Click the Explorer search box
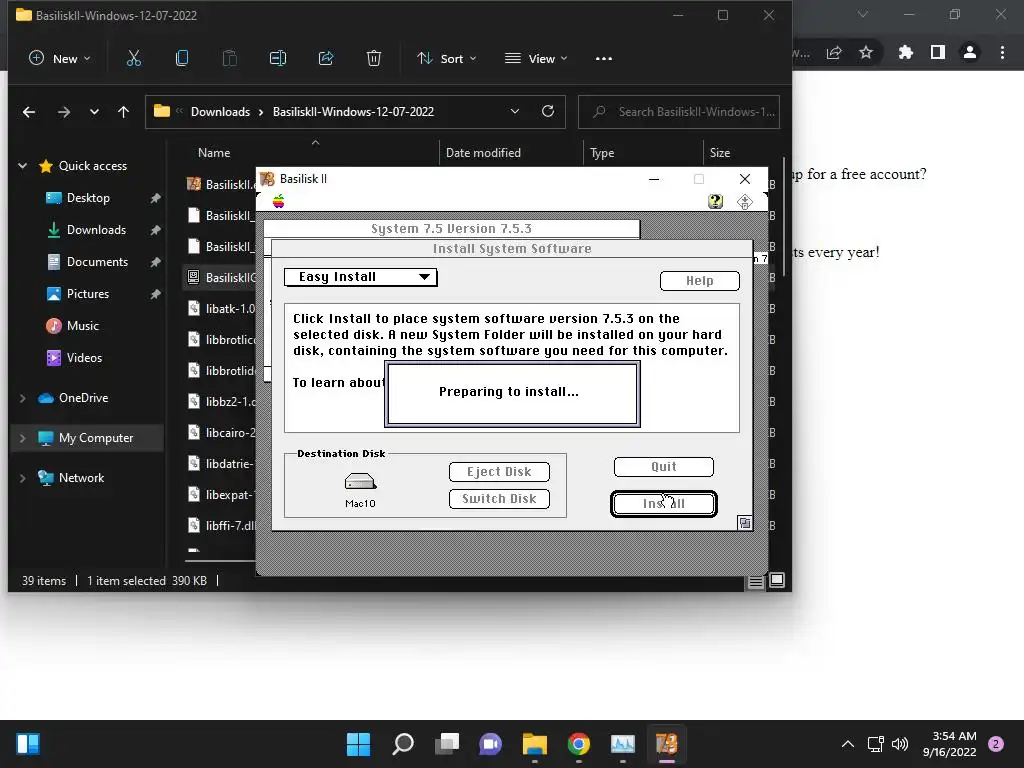The width and height of the screenshot is (1024, 768). point(679,112)
